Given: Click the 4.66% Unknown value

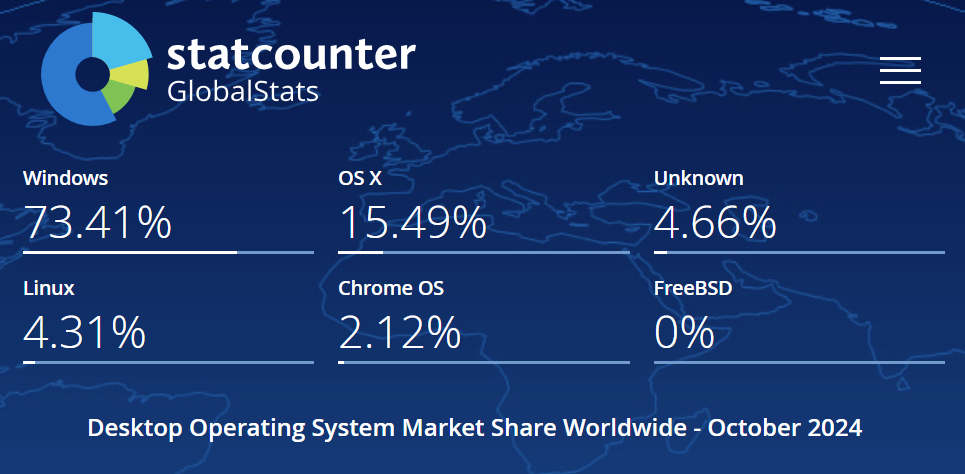Looking at the screenshot, I should [715, 223].
